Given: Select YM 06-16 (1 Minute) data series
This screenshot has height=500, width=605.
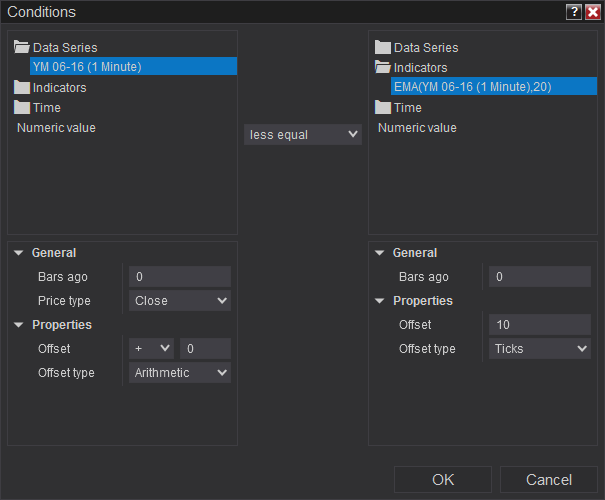Looking at the screenshot, I should tap(87, 67).
